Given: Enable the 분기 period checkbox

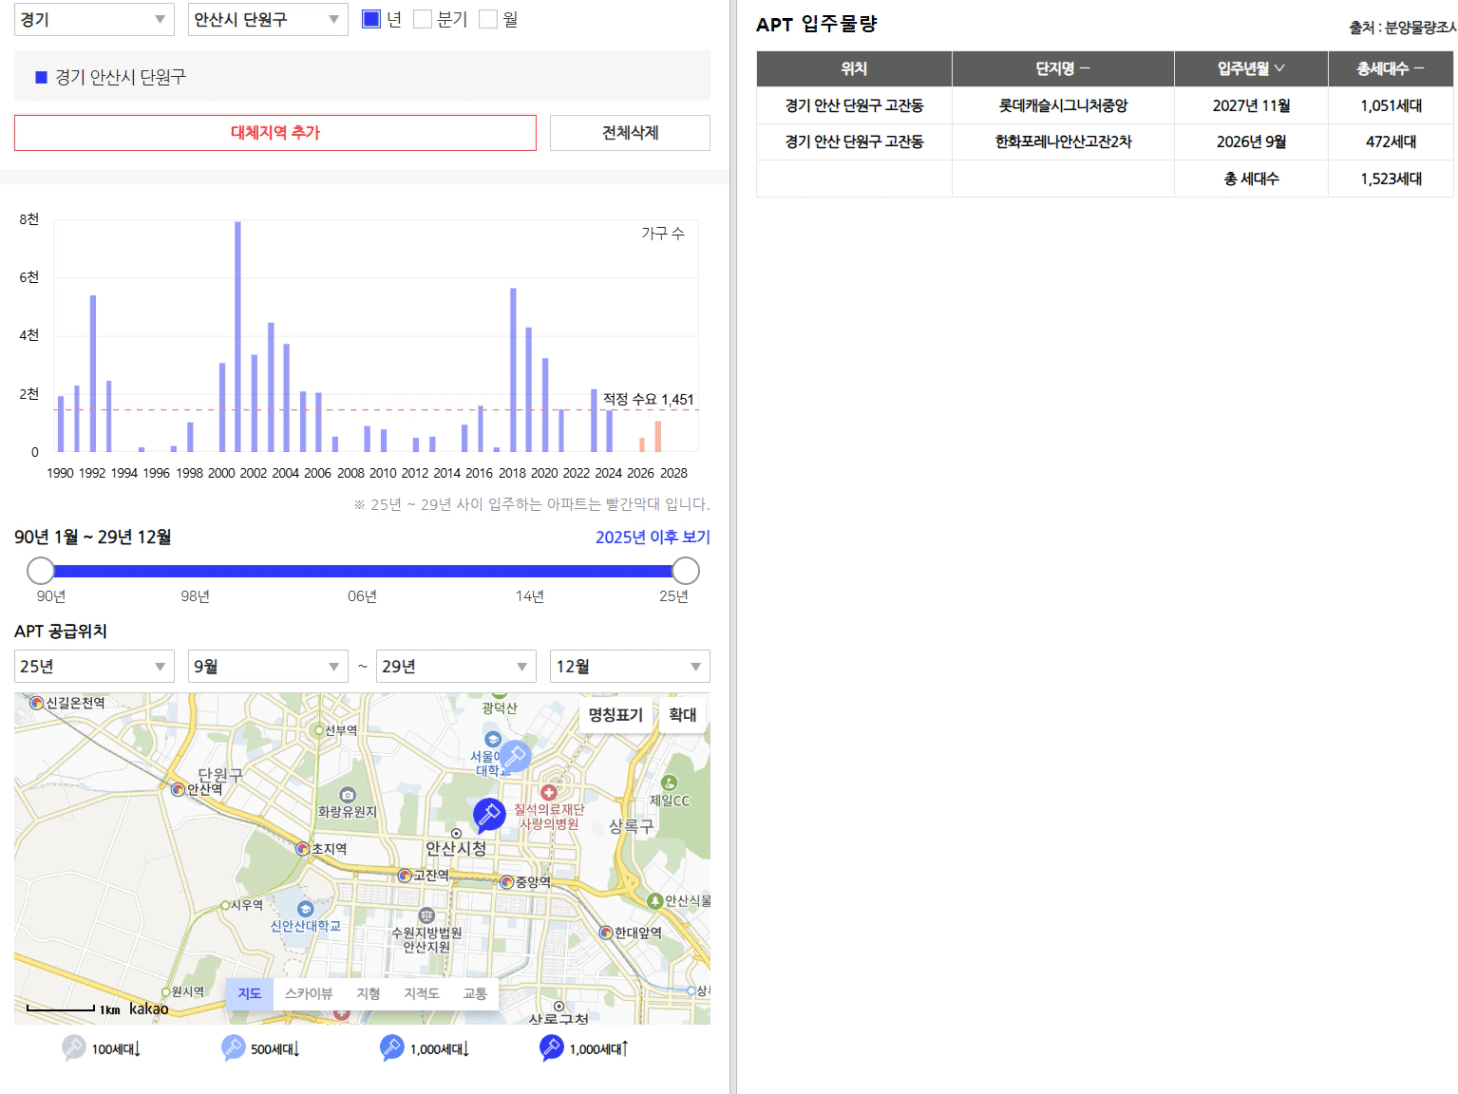Looking at the screenshot, I should click(423, 19).
